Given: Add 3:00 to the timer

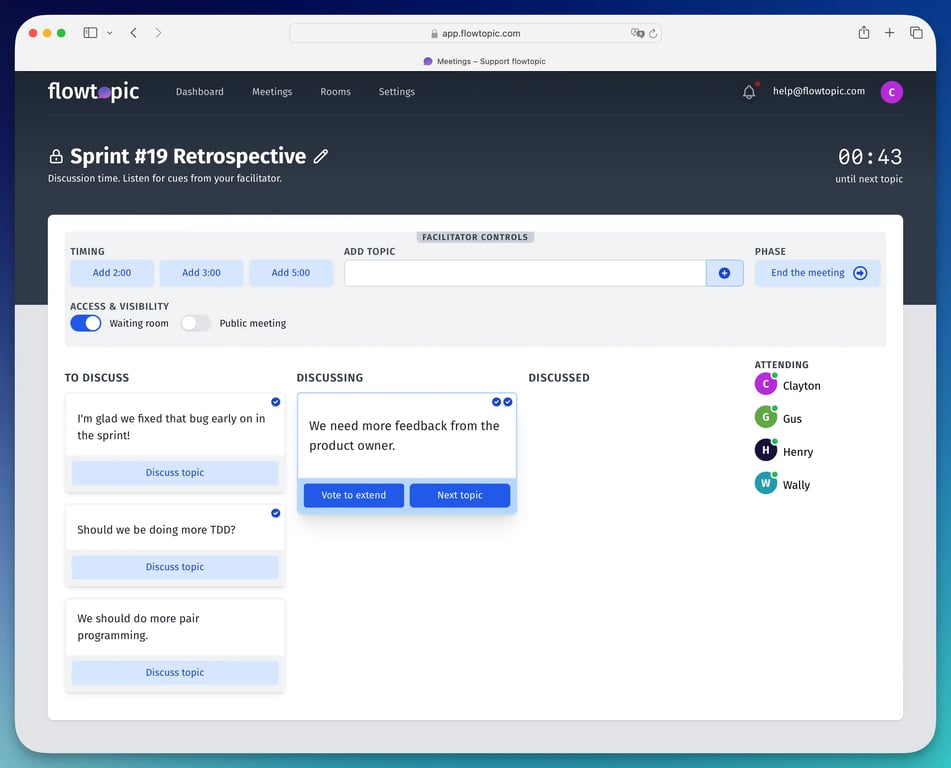Looking at the screenshot, I should click(201, 273).
